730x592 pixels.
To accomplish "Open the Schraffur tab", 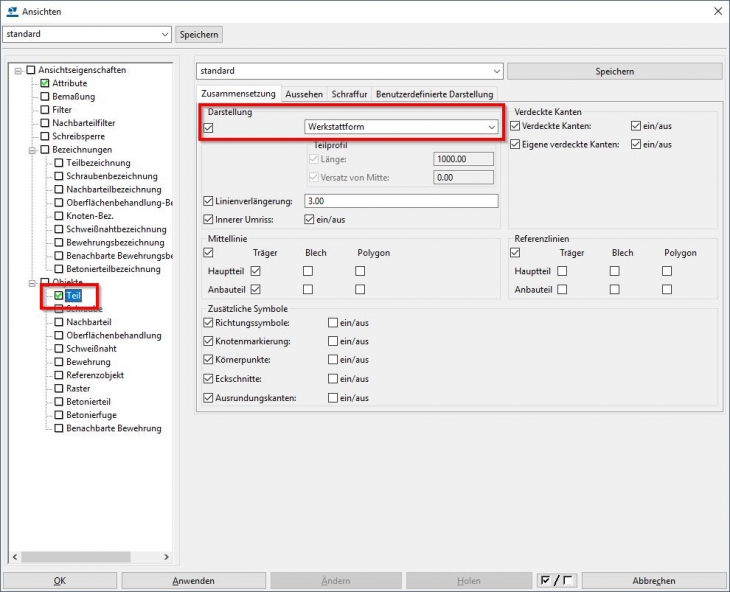I will (349, 94).
